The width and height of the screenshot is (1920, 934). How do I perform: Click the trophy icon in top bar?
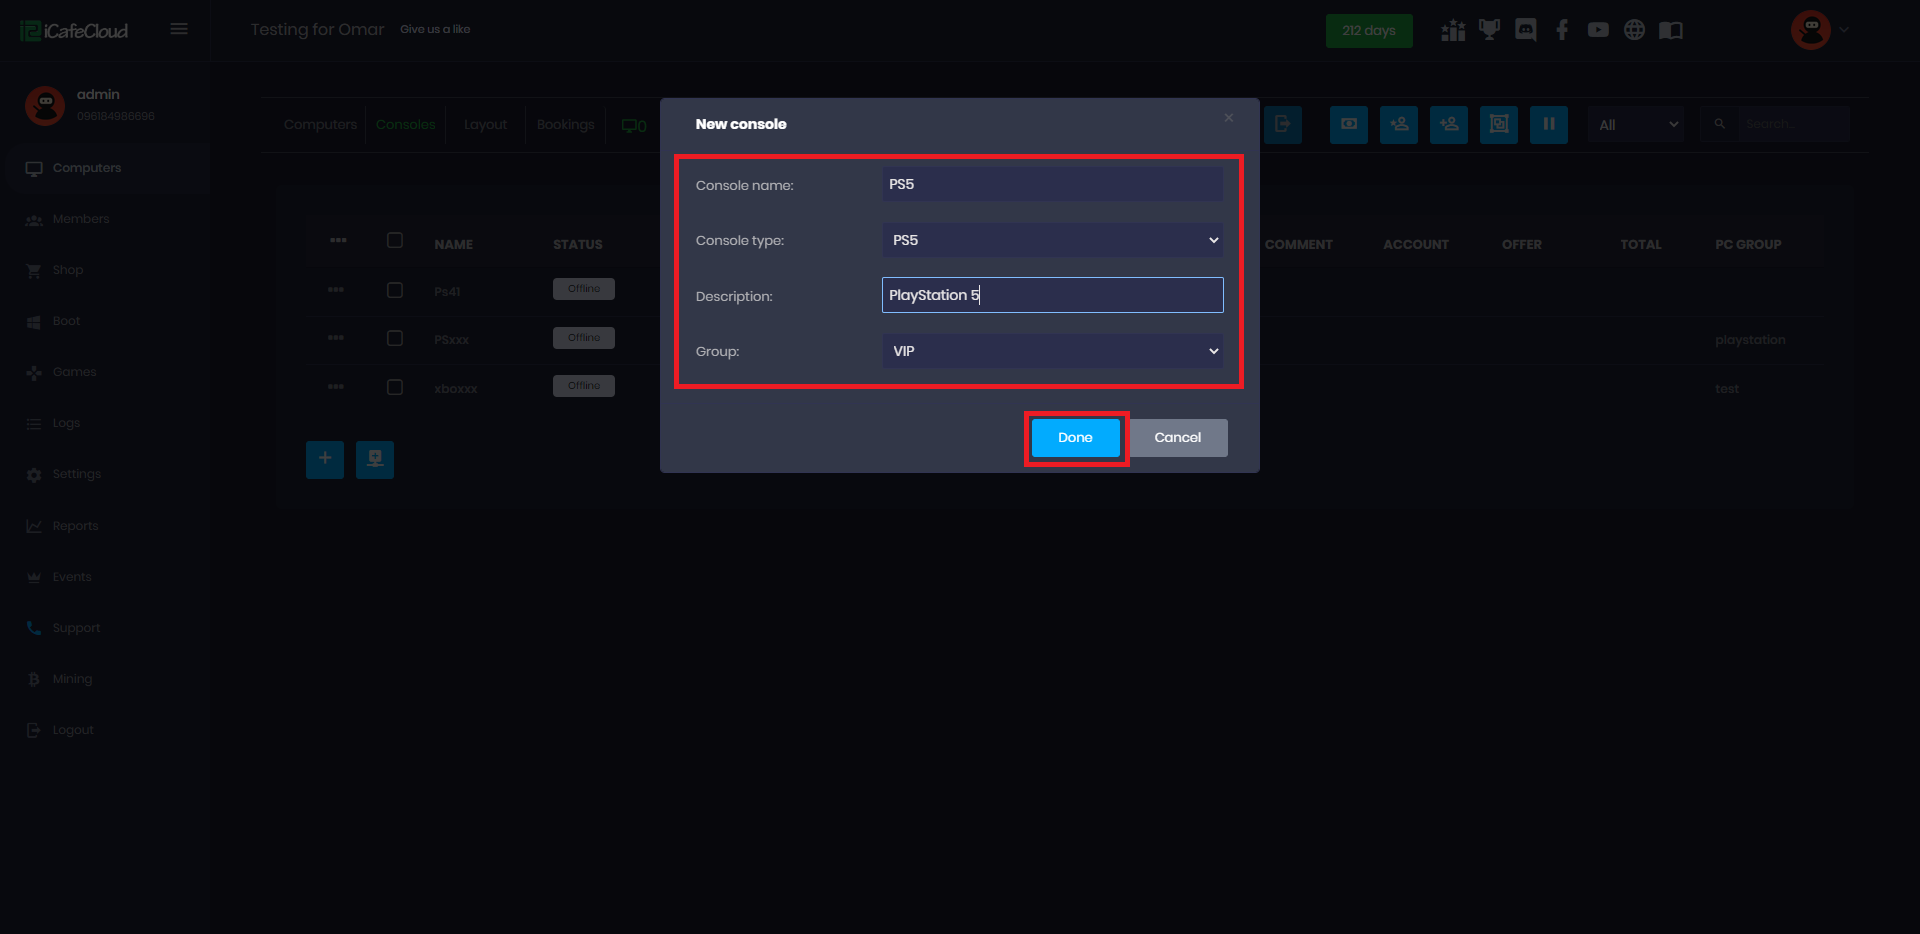point(1489,30)
